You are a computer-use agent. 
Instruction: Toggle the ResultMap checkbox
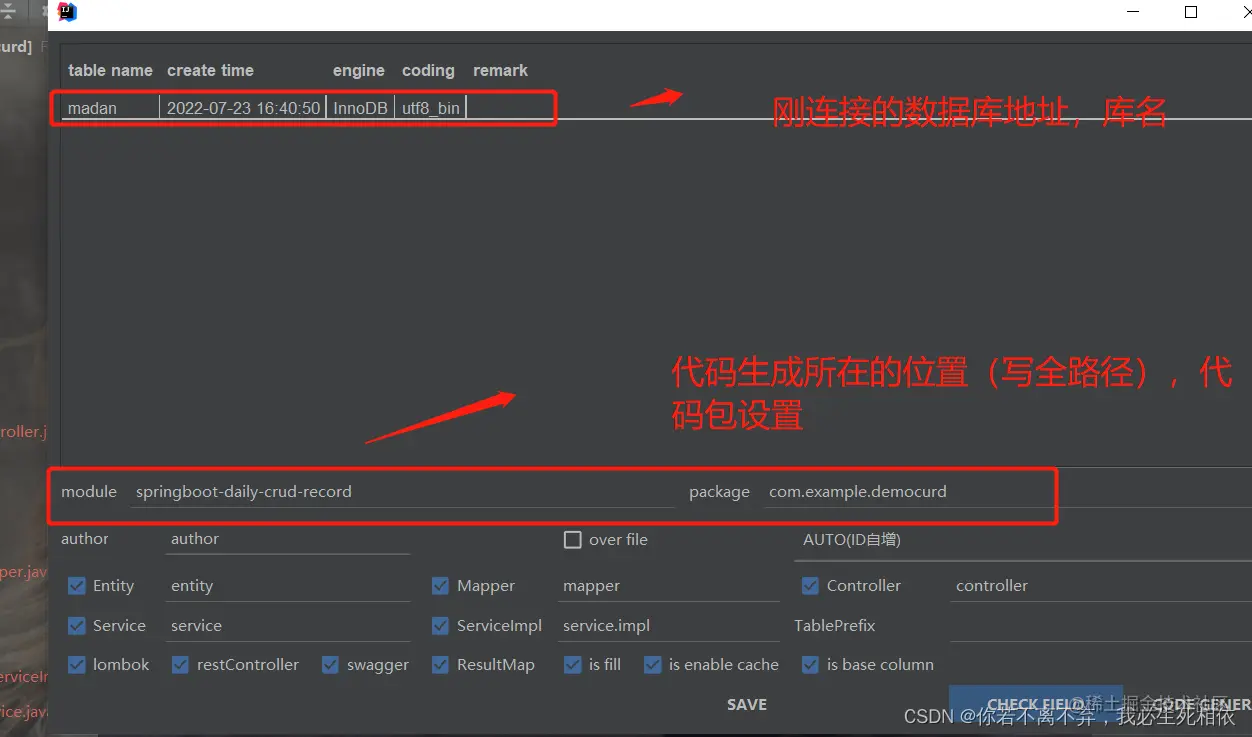440,664
